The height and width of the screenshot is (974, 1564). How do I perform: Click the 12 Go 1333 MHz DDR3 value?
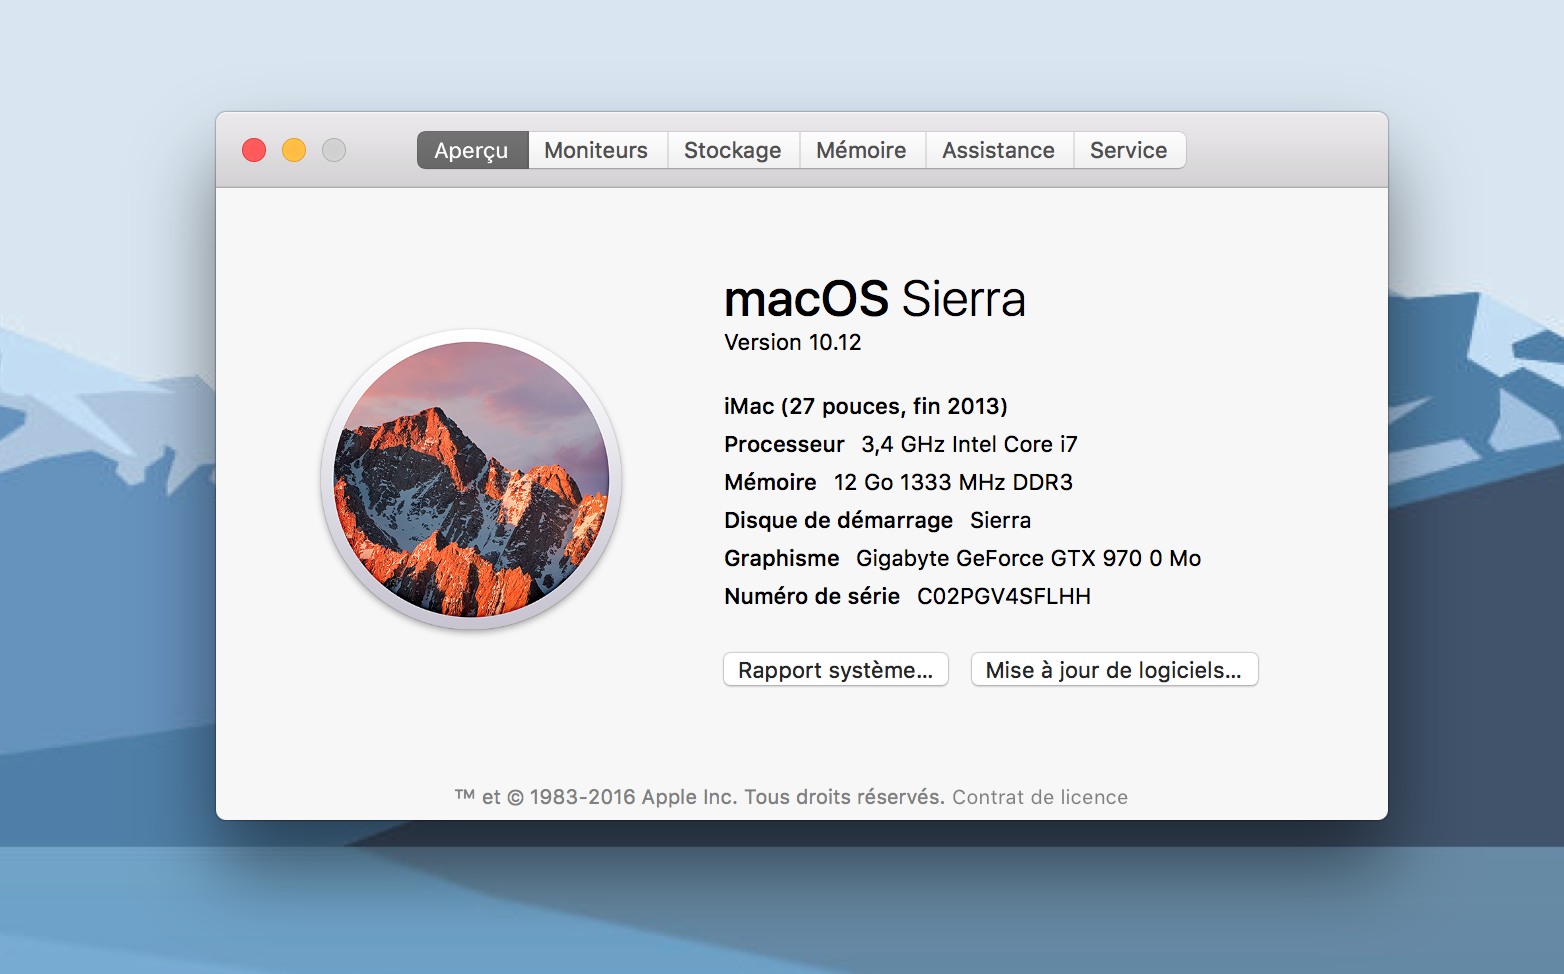(x=953, y=482)
